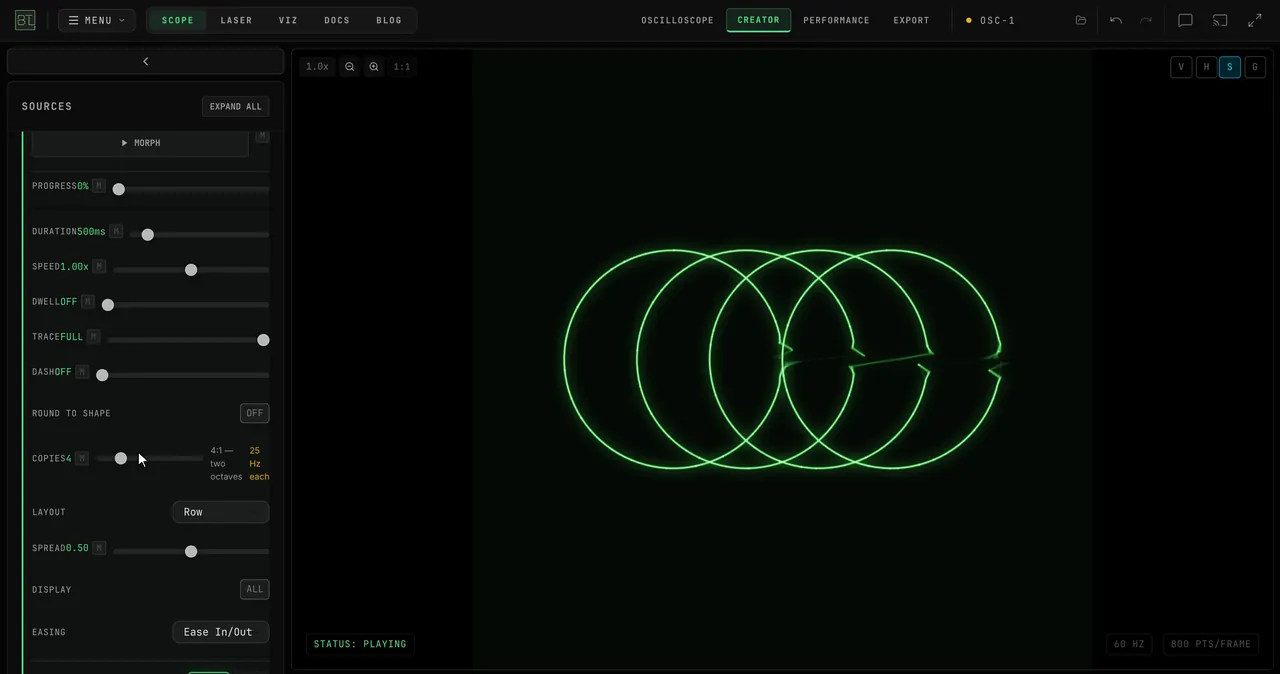The height and width of the screenshot is (674, 1280).
Task: Click the 1:1 zoom reset button
Action: 402,67
